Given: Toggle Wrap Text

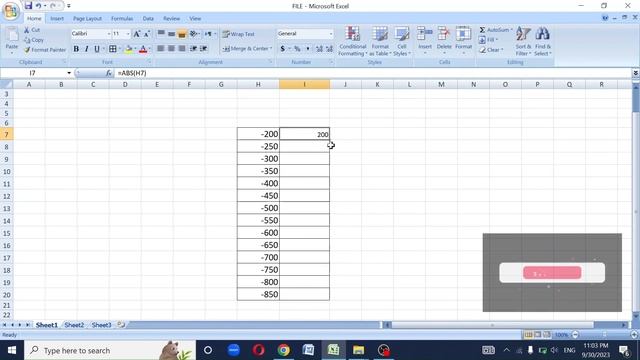Looking at the screenshot, I should point(239,34).
